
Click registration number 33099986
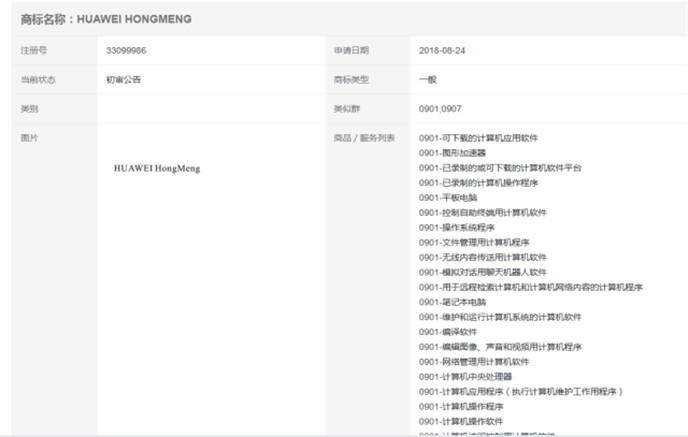(x=126, y=50)
